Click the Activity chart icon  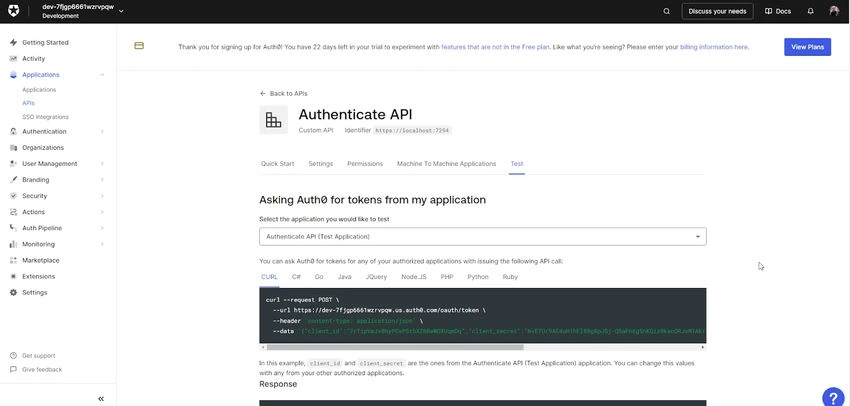click(x=14, y=59)
